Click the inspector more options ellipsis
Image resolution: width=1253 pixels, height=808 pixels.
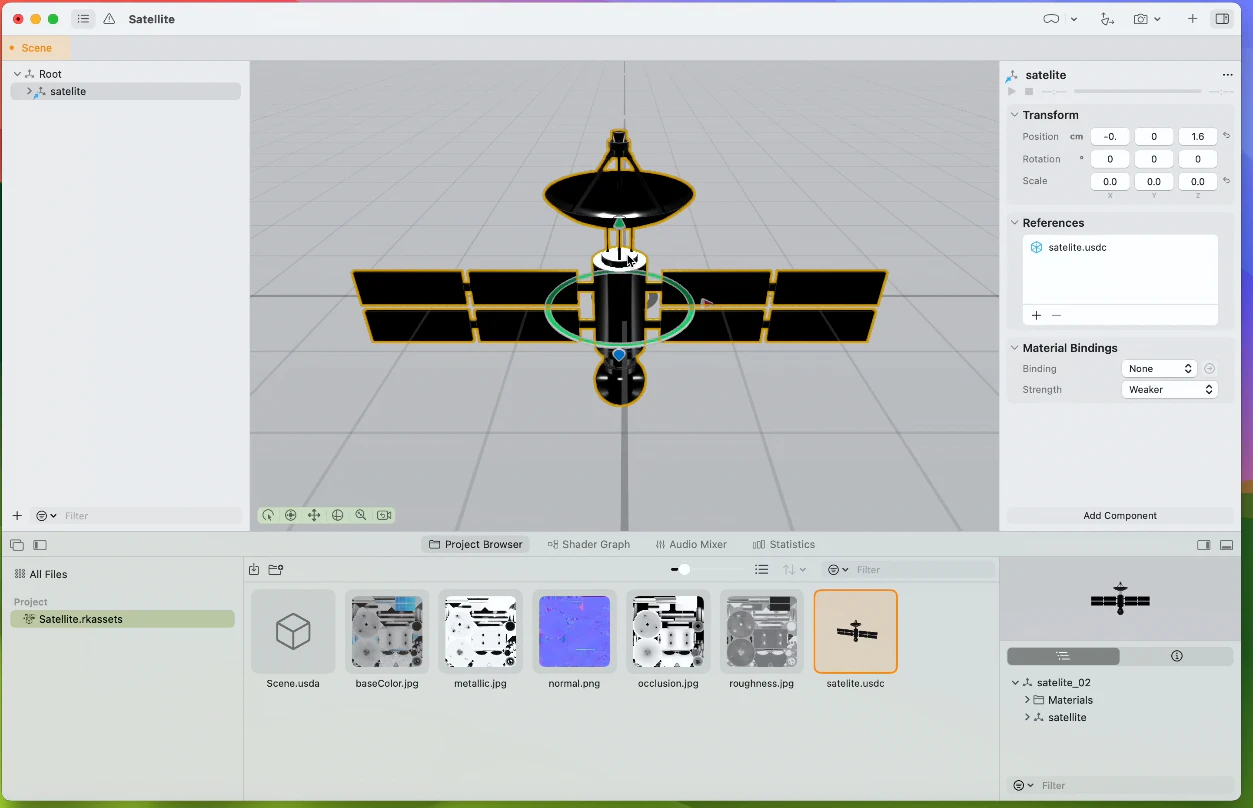(x=1227, y=75)
